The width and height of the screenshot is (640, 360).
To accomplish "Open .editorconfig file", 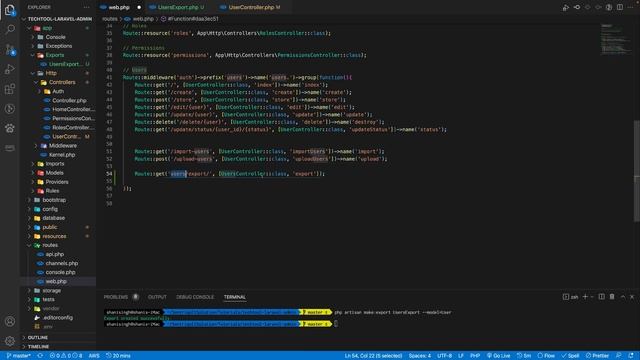I will click(x=59, y=317).
